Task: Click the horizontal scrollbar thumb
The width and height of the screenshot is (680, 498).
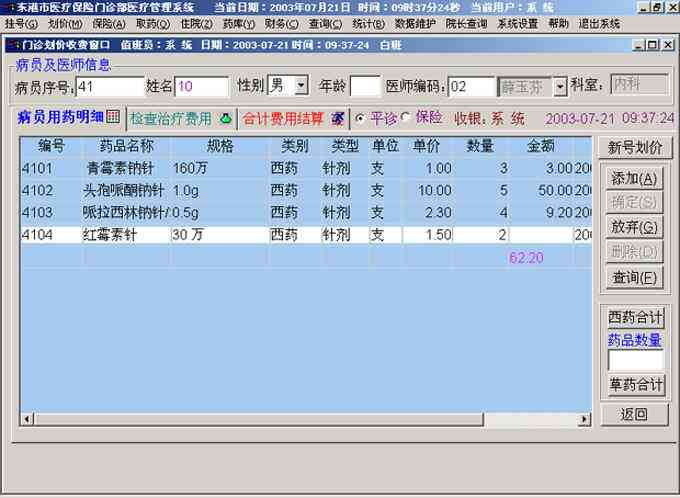Action: pos(258,419)
